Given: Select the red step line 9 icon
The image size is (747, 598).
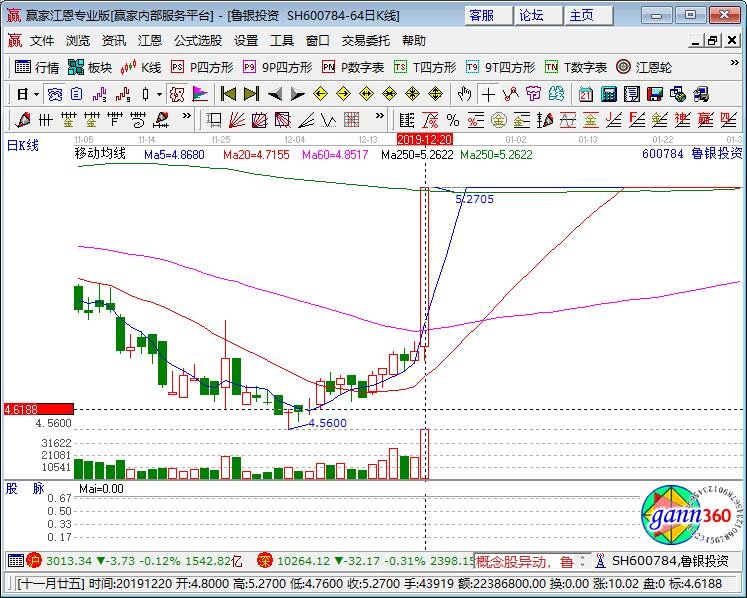Looking at the screenshot, I should coord(122,94).
